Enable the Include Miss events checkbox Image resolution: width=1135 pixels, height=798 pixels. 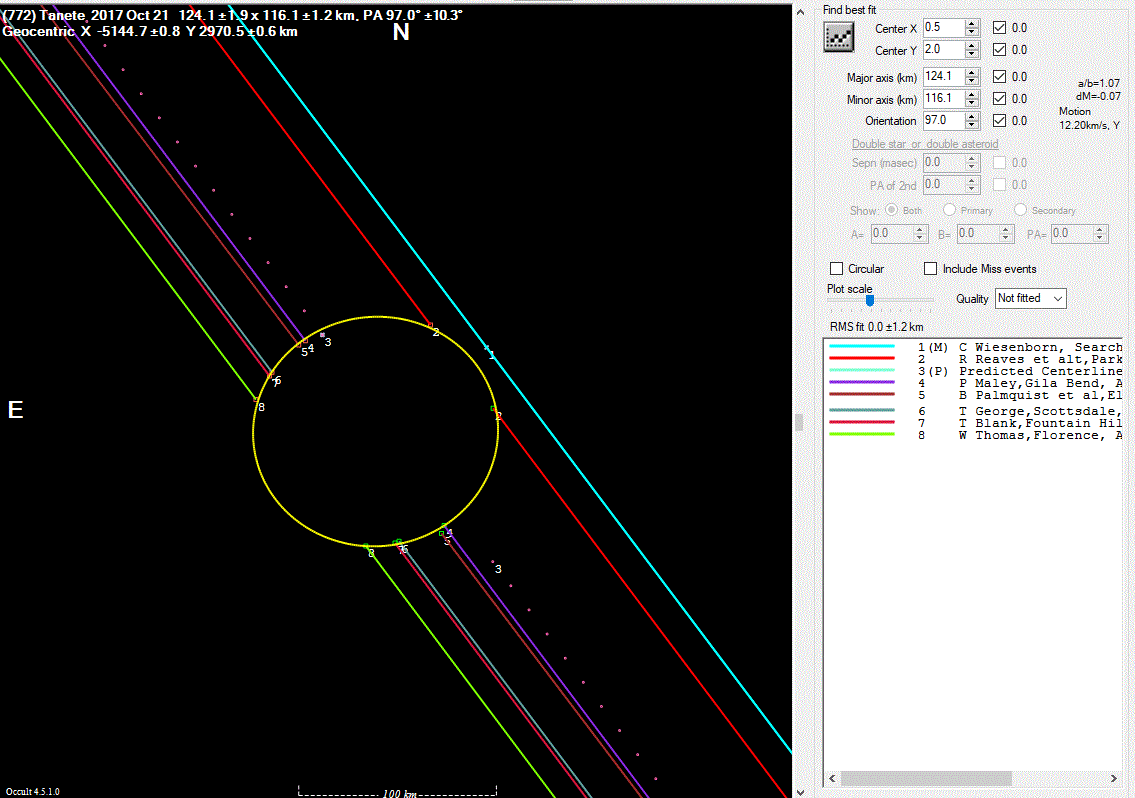point(931,269)
